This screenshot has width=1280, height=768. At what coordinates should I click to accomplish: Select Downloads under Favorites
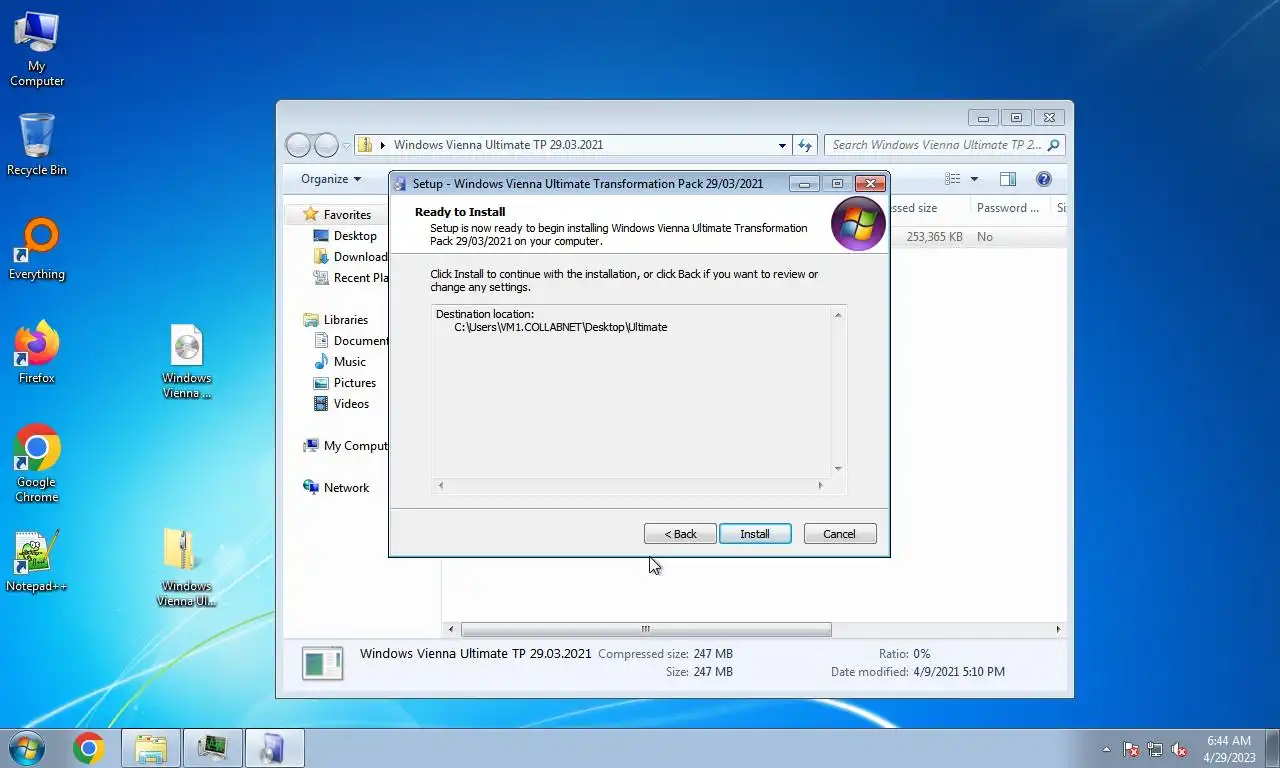(349, 257)
